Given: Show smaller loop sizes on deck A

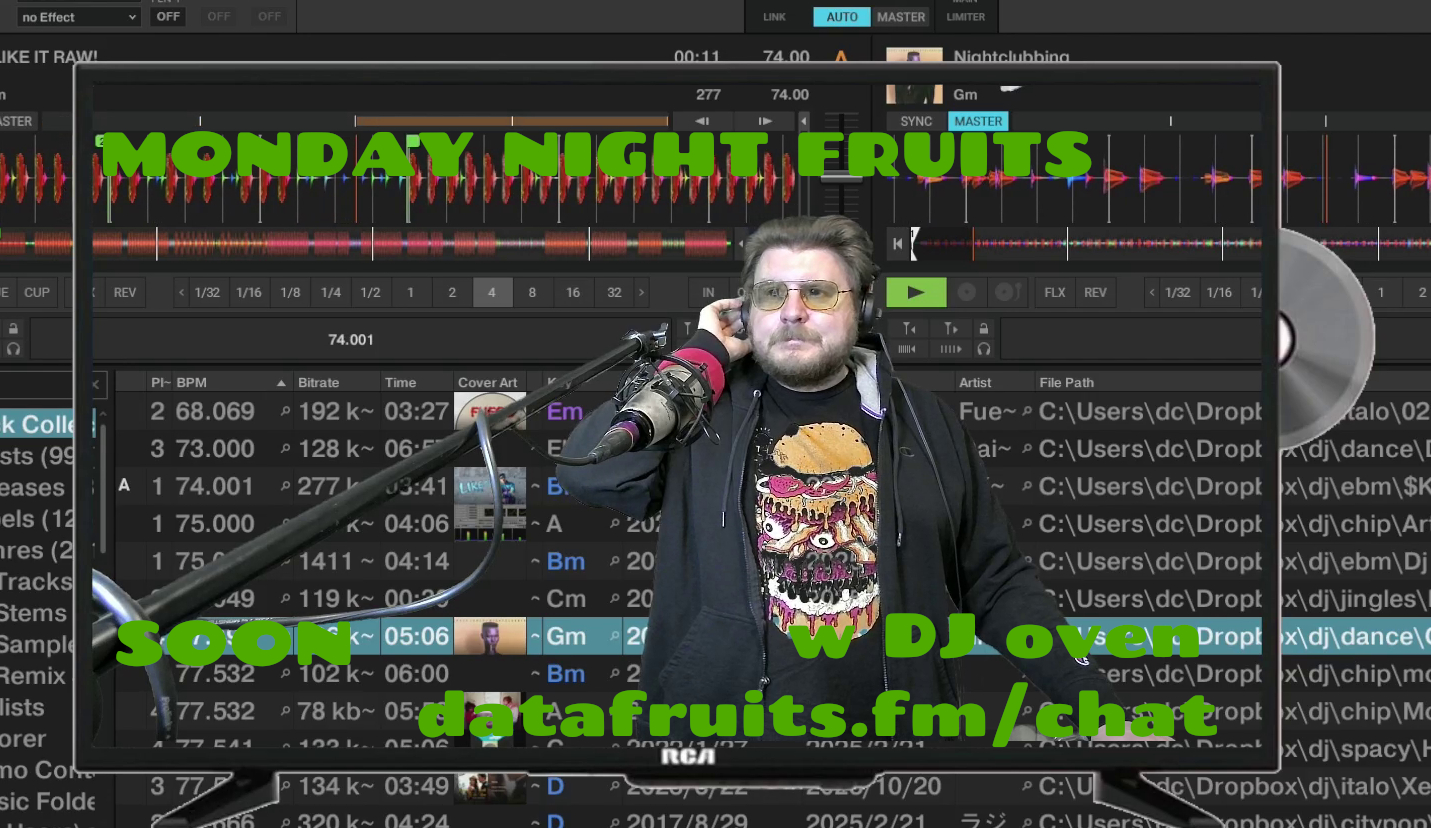Looking at the screenshot, I should tap(181, 293).
